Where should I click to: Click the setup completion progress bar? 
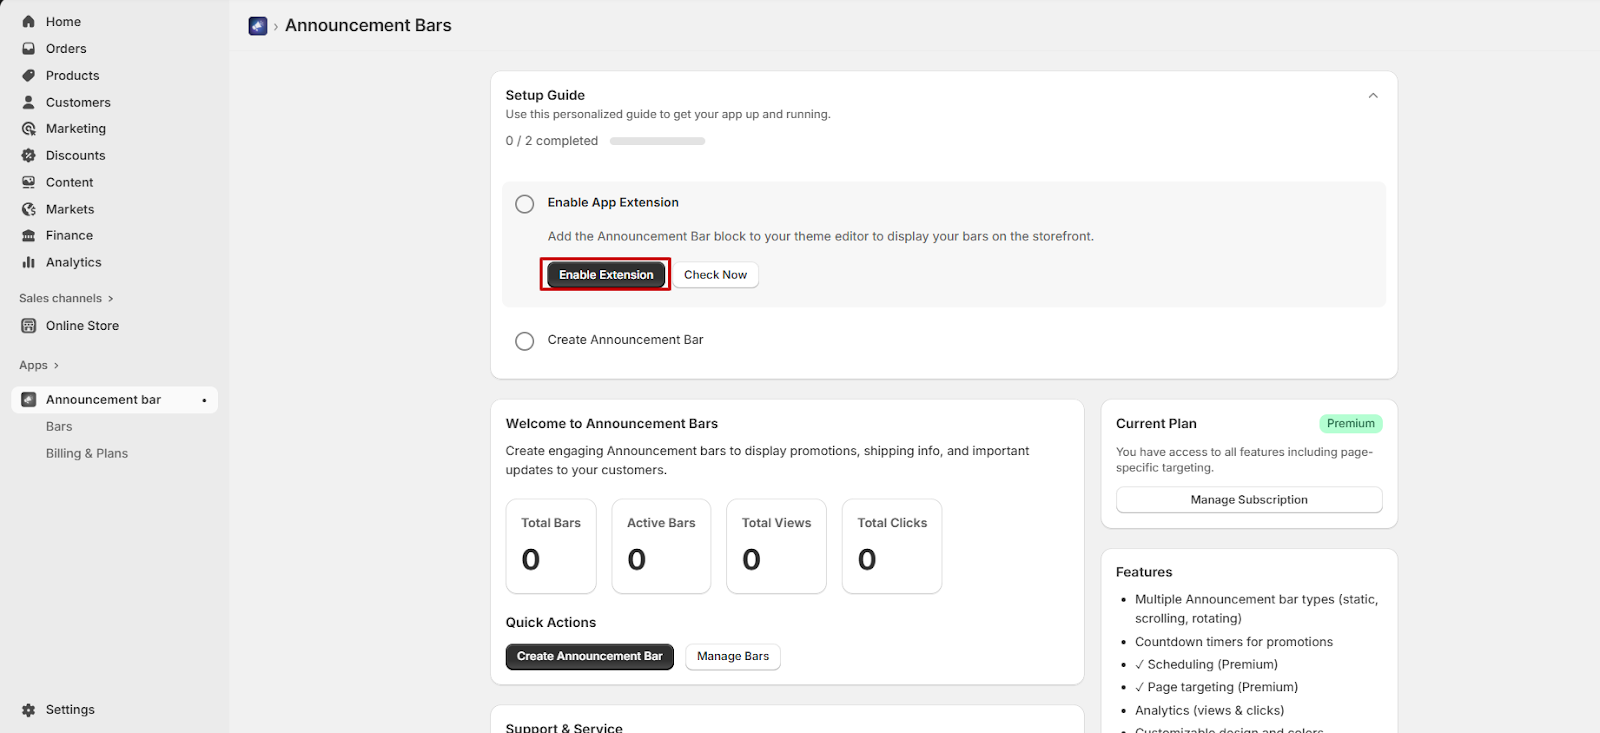coord(657,141)
